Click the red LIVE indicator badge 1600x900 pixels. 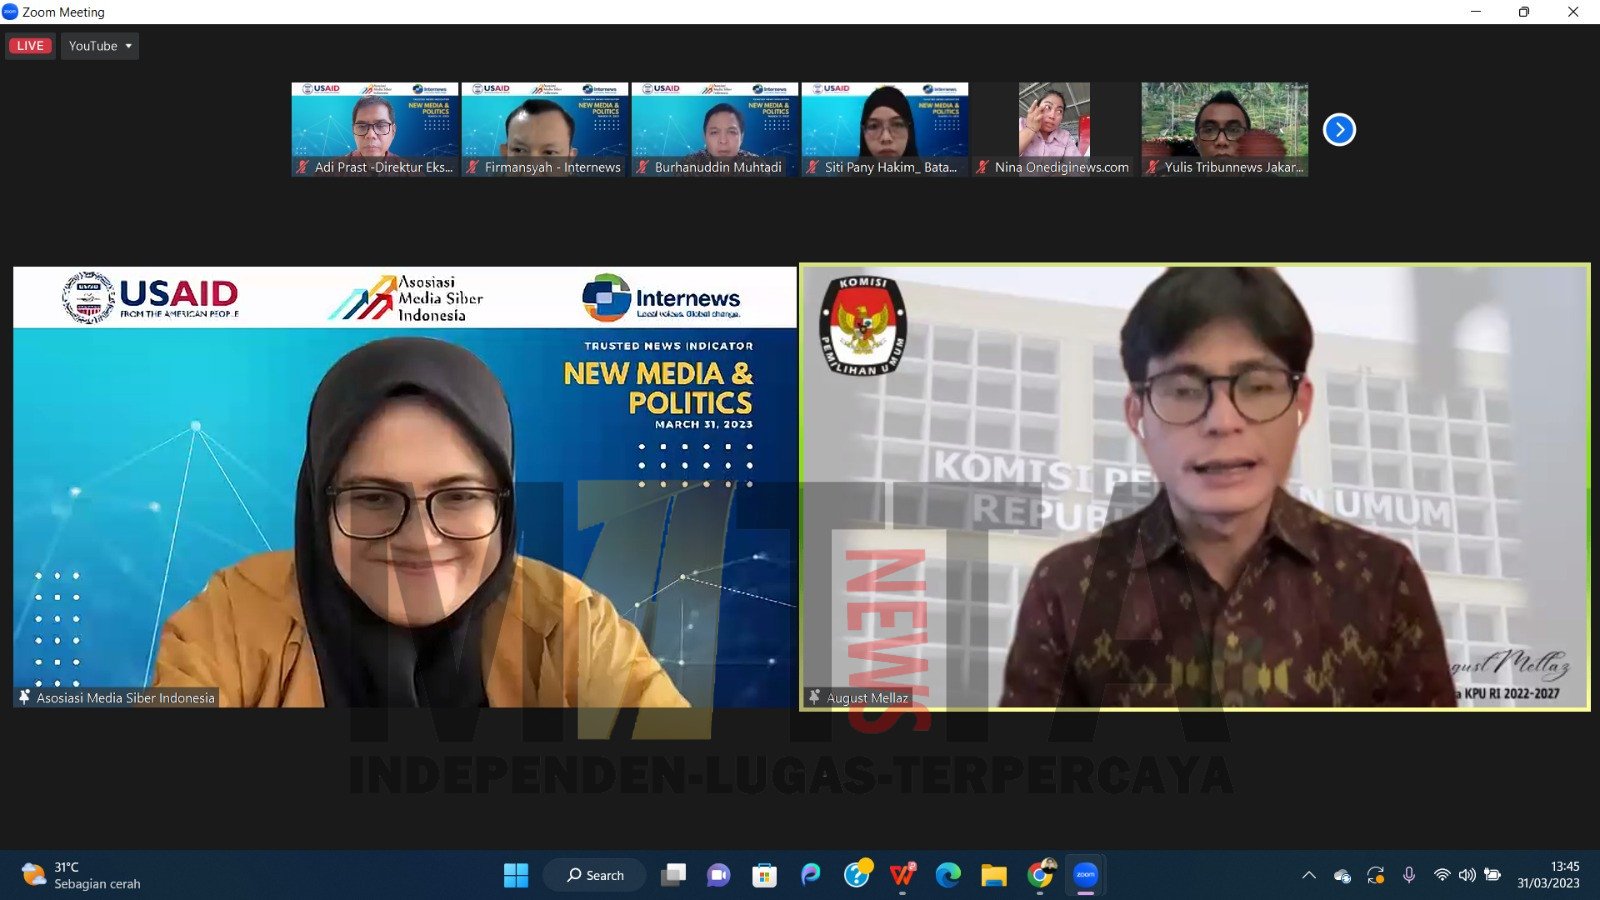(x=30, y=46)
